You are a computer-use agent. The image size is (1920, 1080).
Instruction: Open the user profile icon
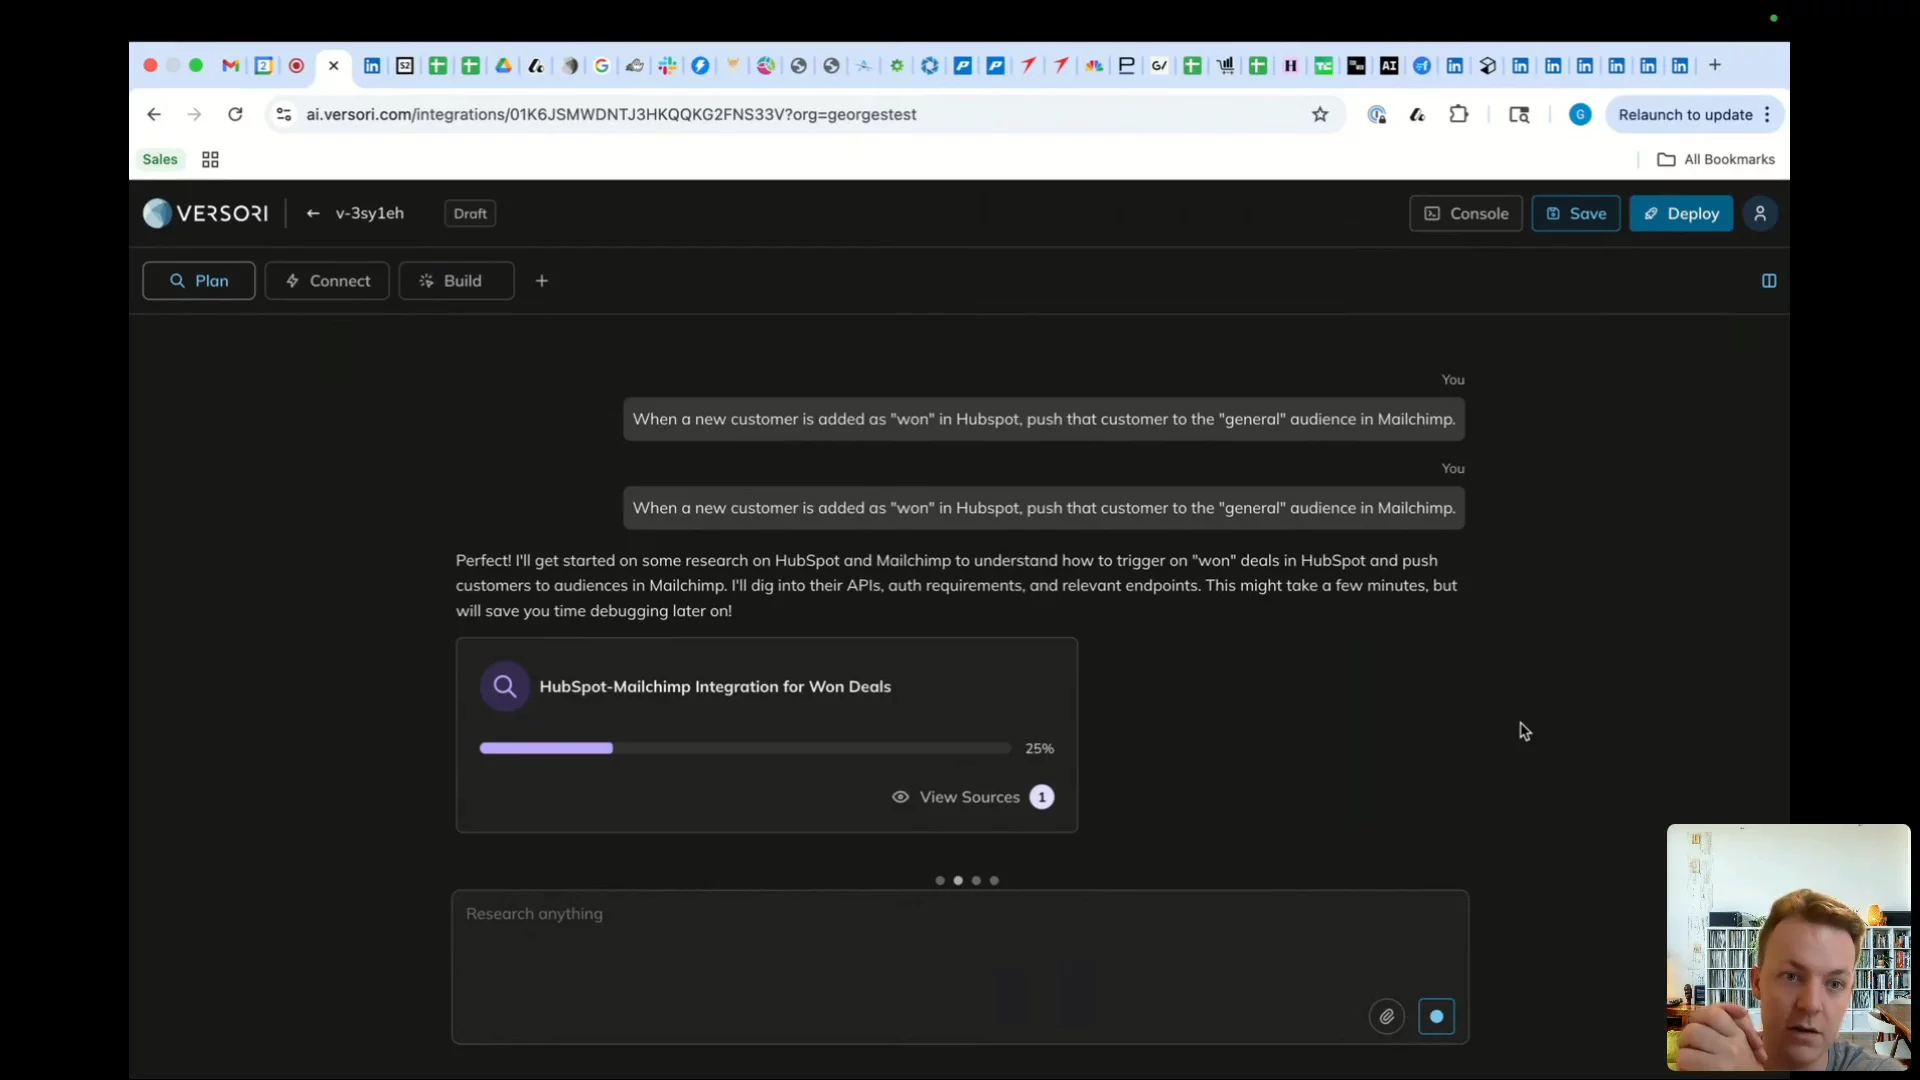pyautogui.click(x=1760, y=214)
